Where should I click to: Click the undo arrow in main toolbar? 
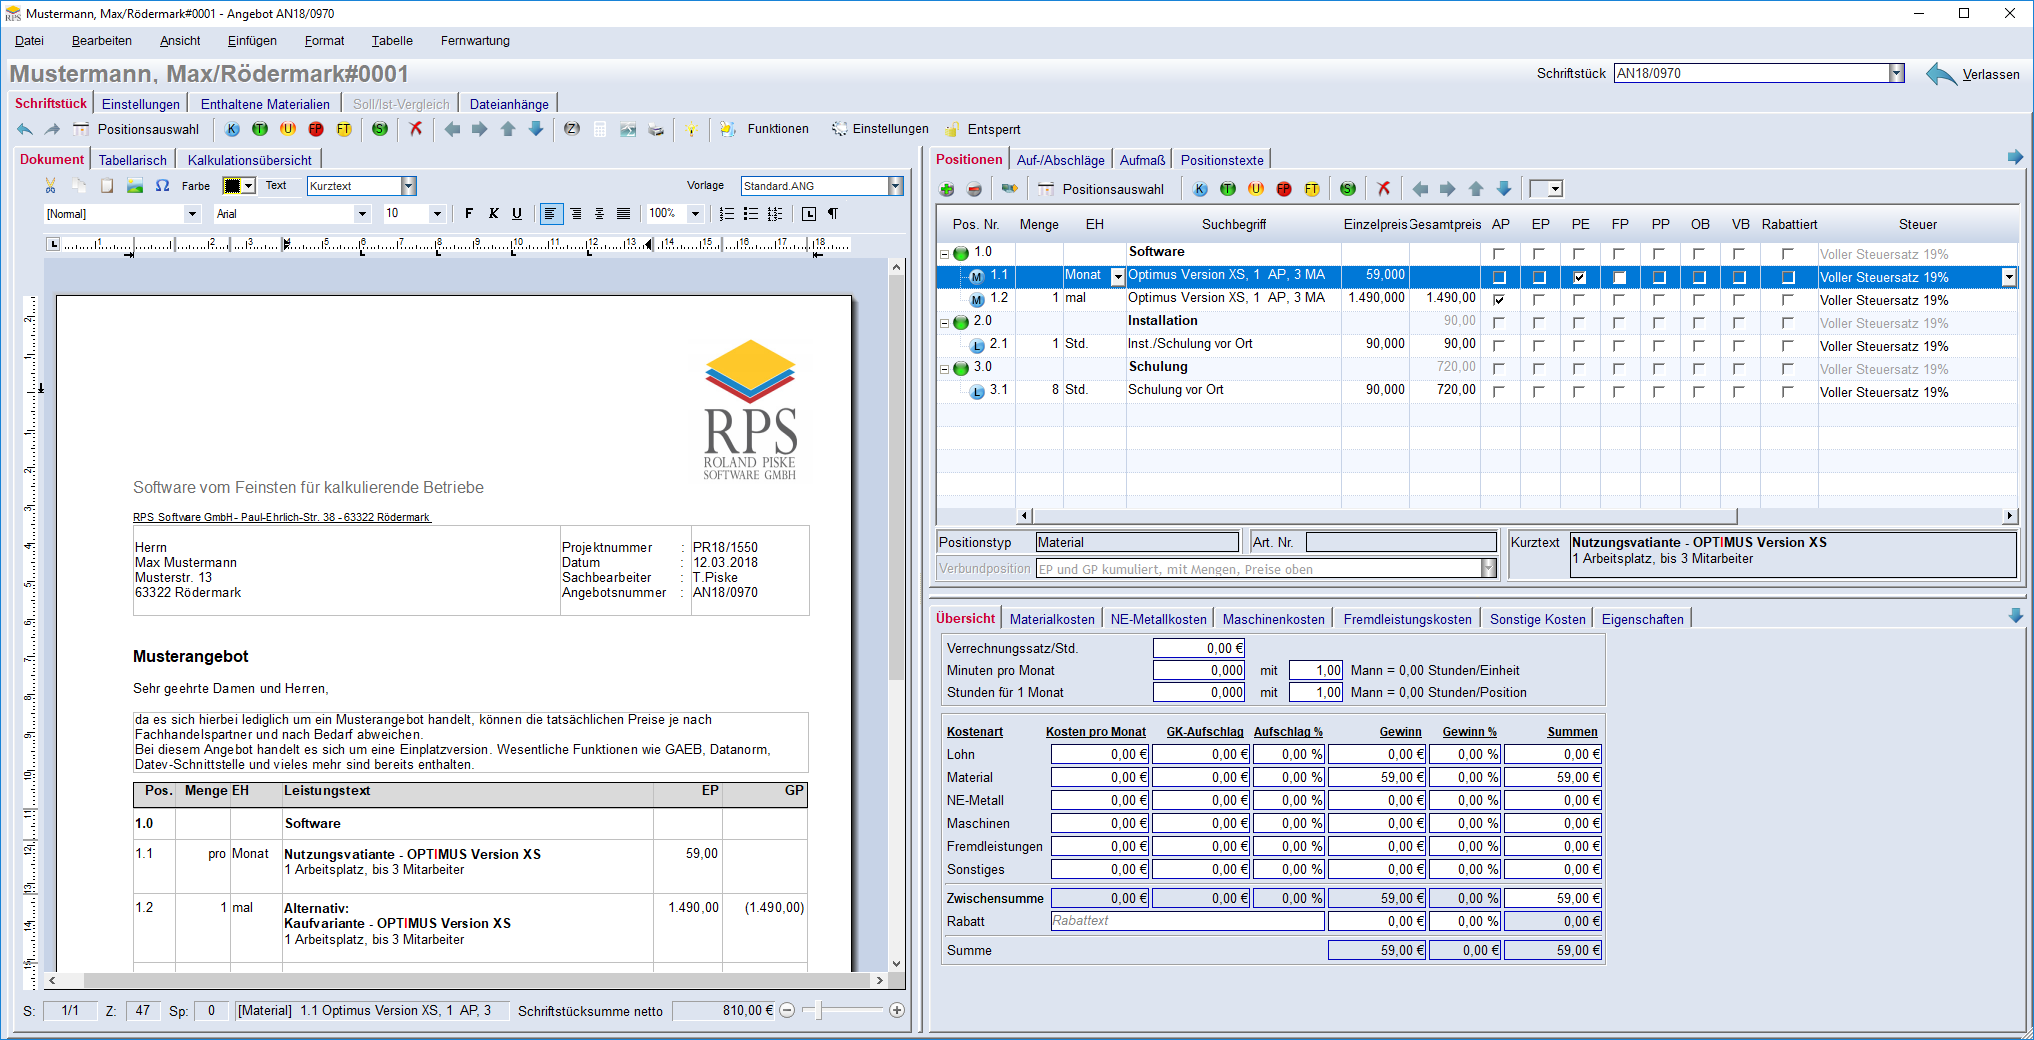[25, 129]
